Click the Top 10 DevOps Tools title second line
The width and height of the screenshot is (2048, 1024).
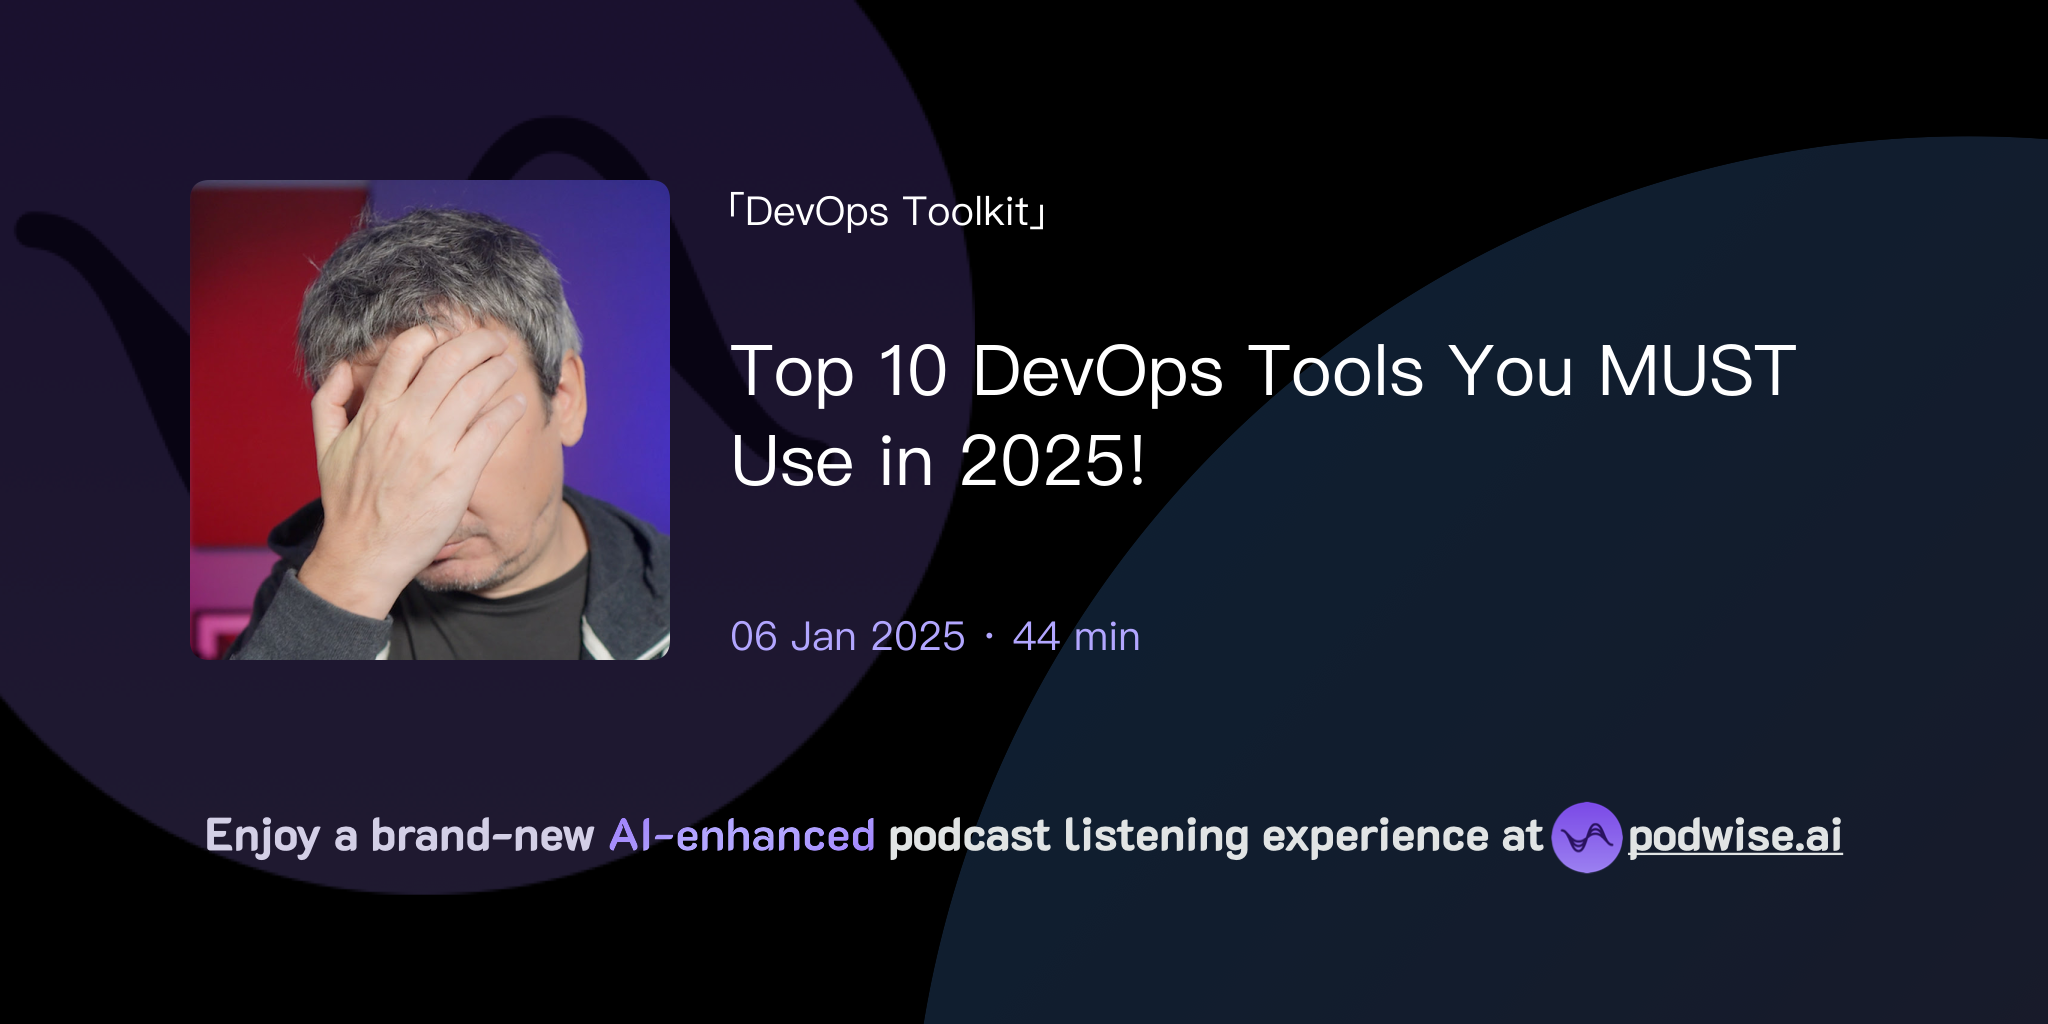938,463
